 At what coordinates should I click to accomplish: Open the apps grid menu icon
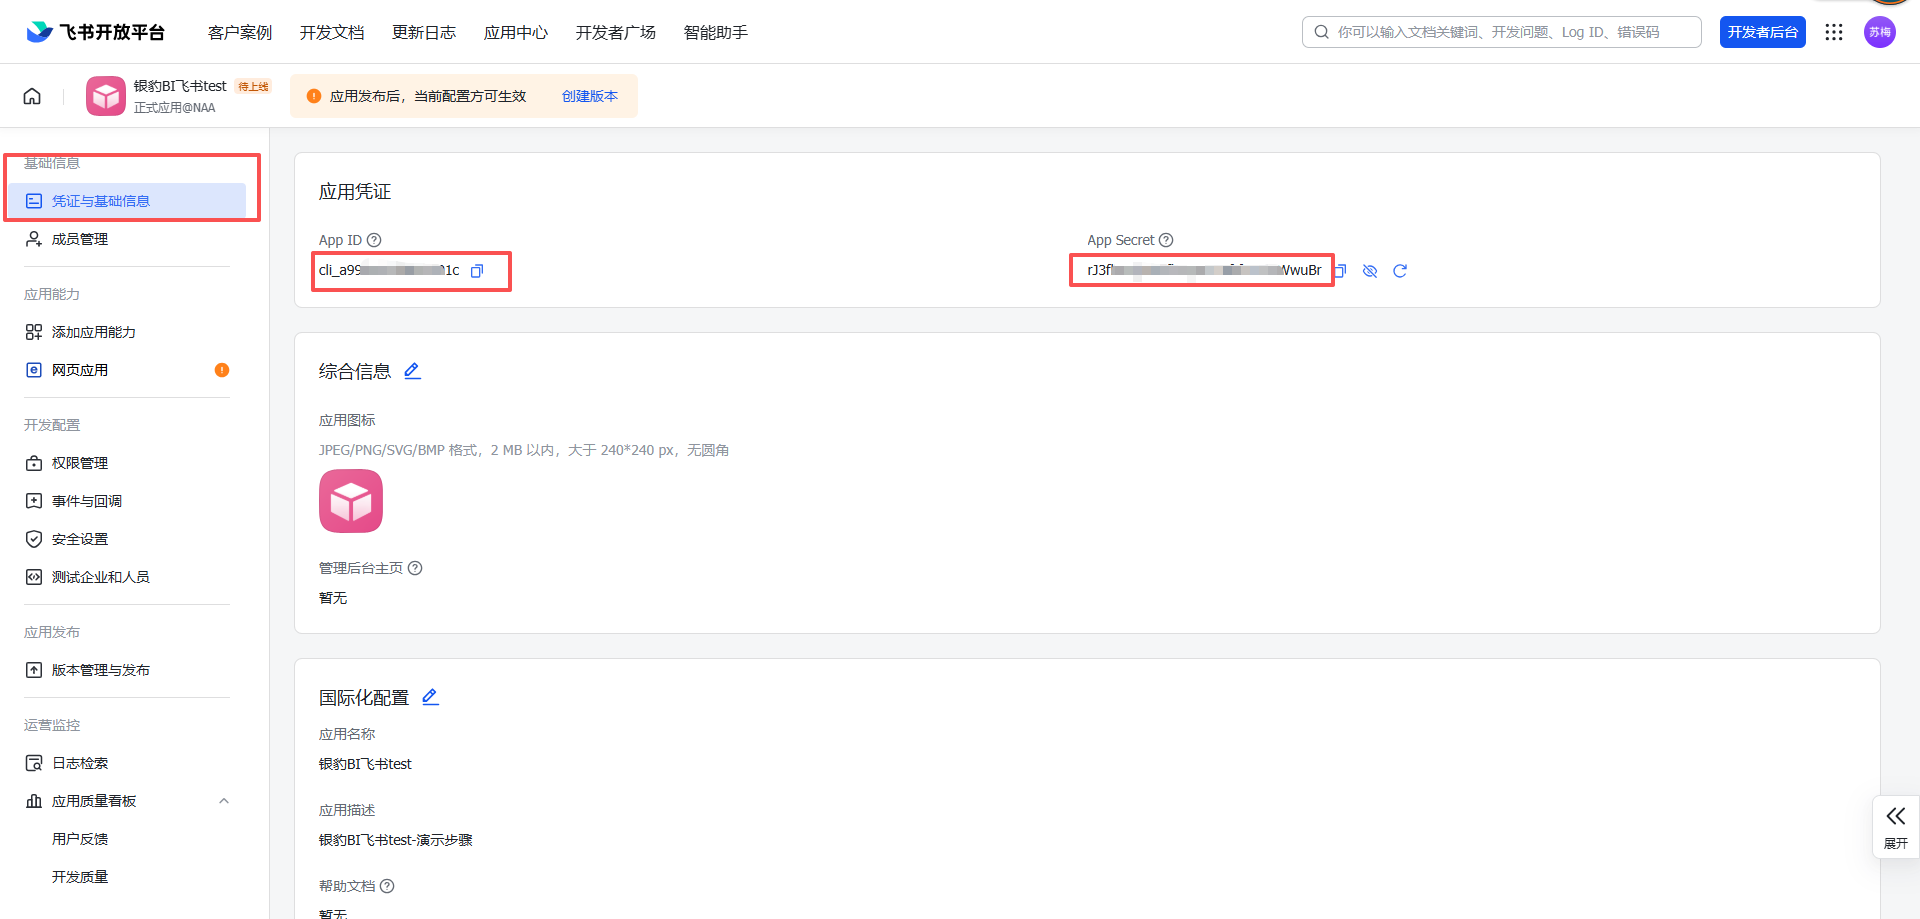[x=1833, y=32]
